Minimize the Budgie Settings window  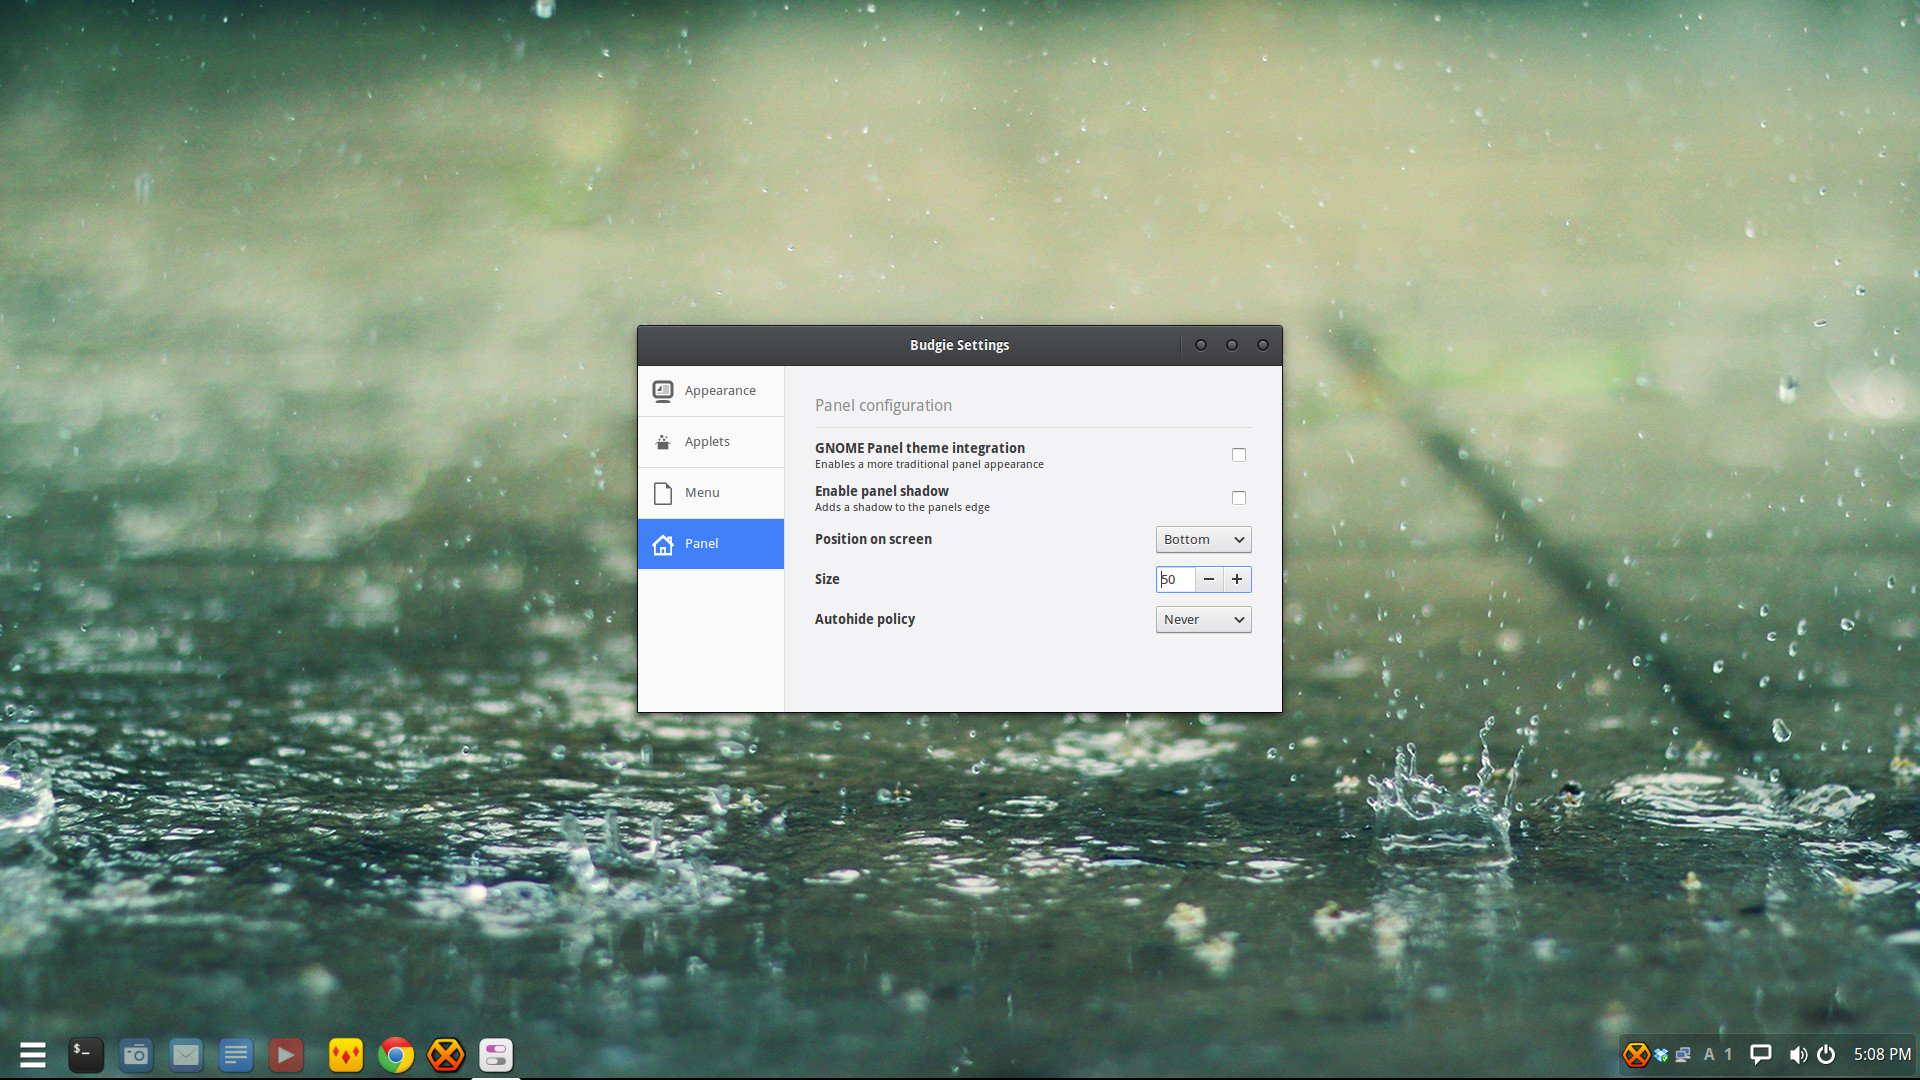point(1201,345)
